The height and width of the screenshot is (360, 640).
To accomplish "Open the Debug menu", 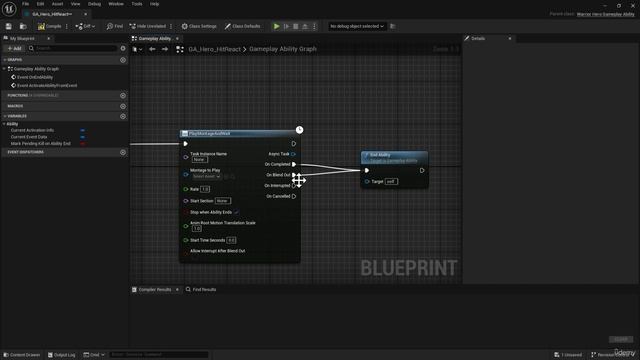I will [x=94, y=4].
